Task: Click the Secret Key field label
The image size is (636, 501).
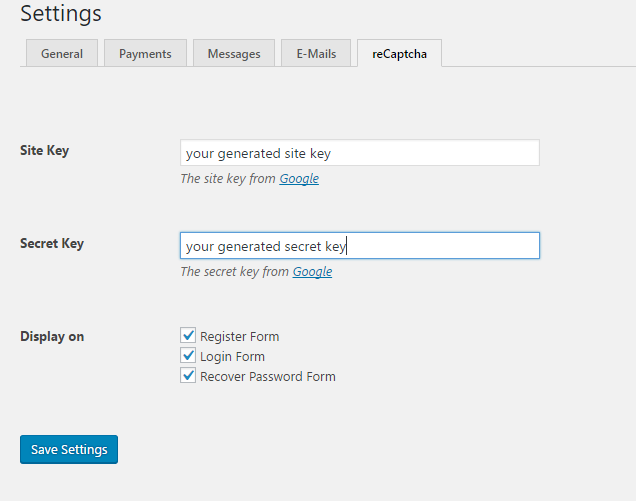Action: (52, 243)
